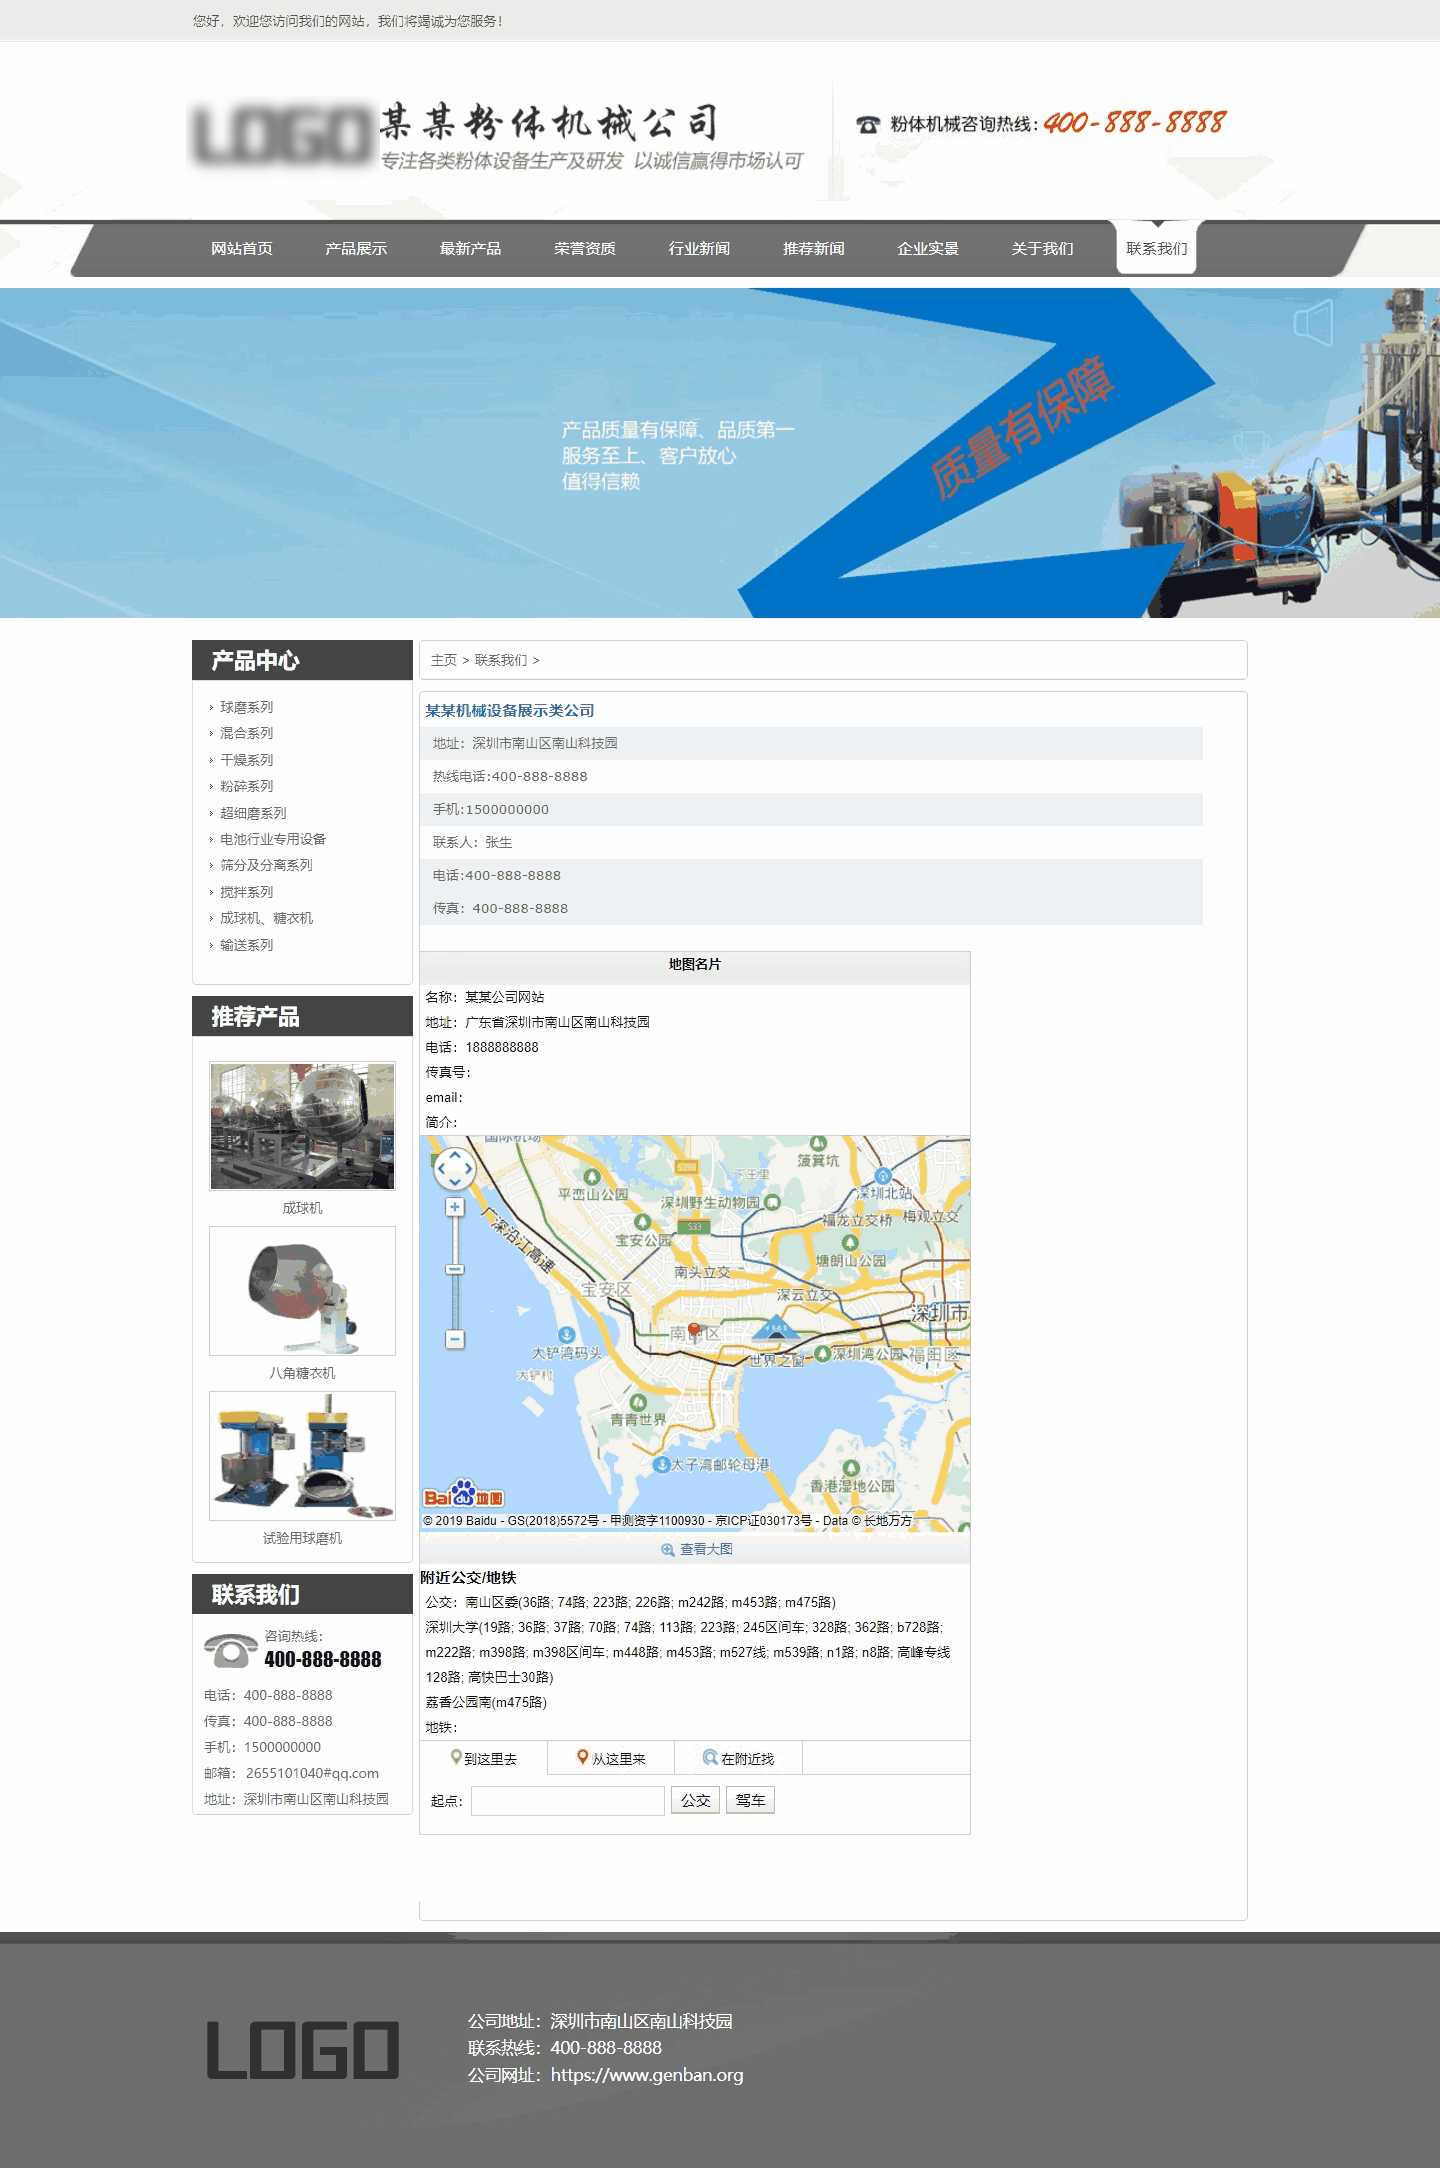Click the 起点 starting point input field
1440x2168 pixels.
[x=567, y=1800]
